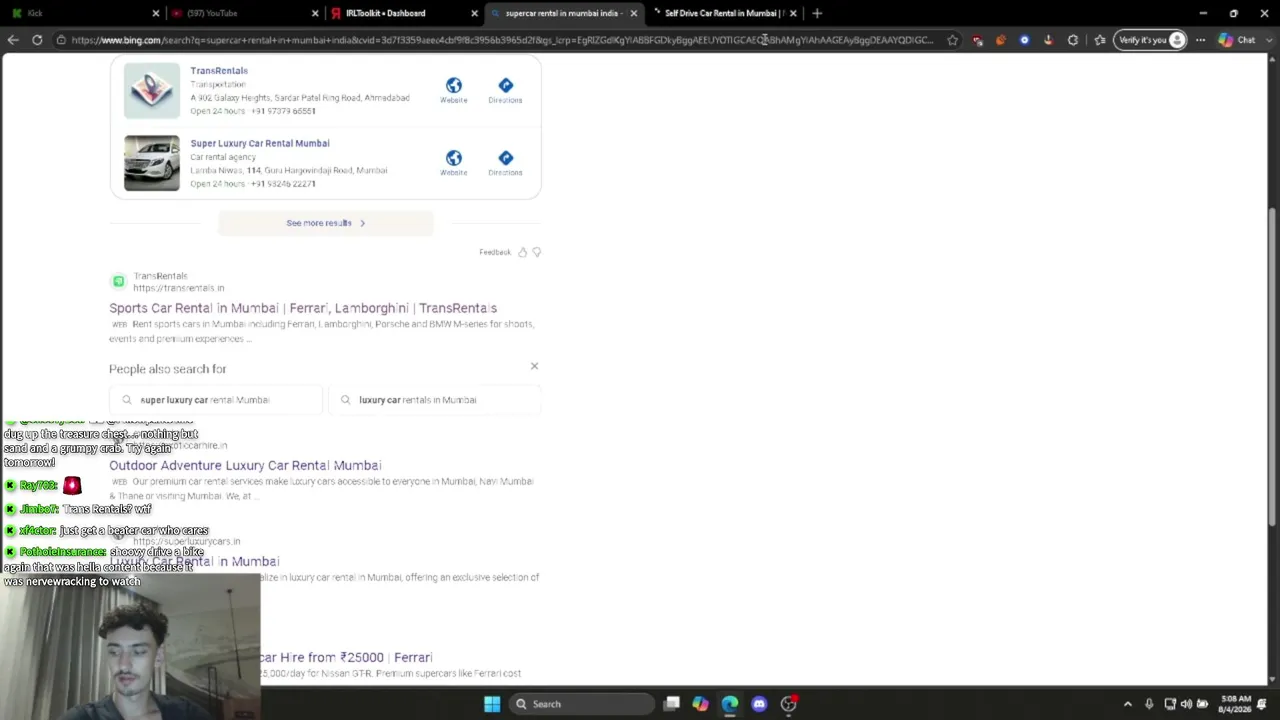The width and height of the screenshot is (1280, 720).
Task: Close the Kick tab
Action: (155, 13)
